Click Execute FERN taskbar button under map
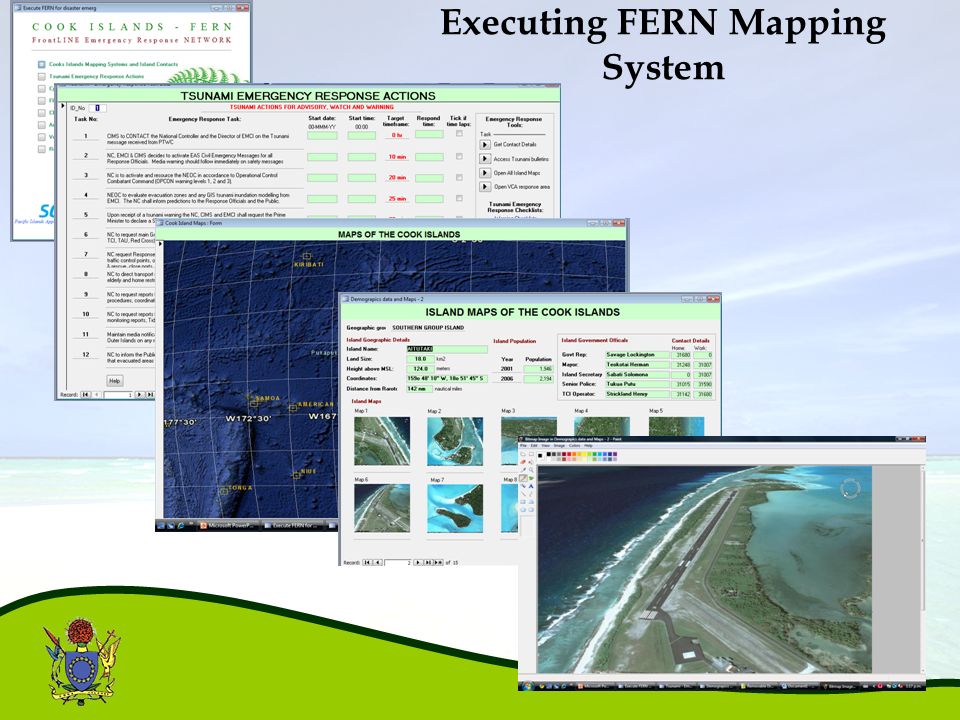The image size is (960, 720). [x=294, y=525]
